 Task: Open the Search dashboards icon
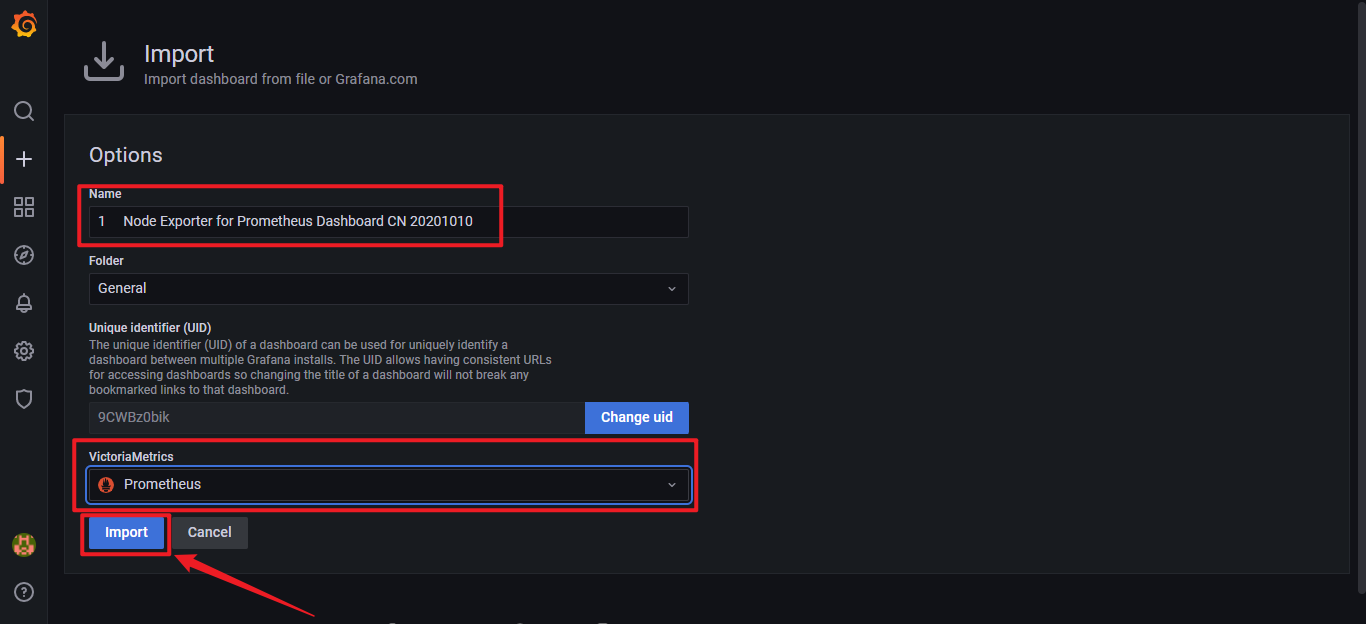click(x=24, y=111)
